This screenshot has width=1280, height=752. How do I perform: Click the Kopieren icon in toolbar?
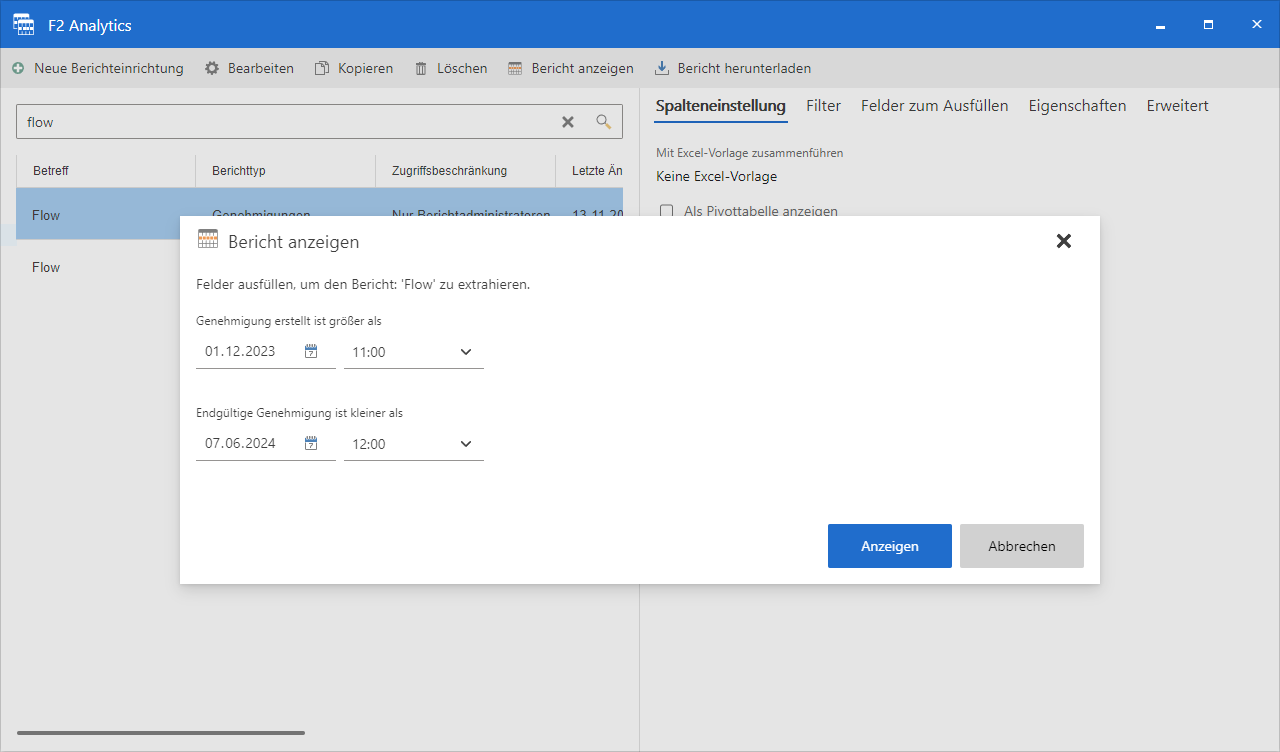322,69
